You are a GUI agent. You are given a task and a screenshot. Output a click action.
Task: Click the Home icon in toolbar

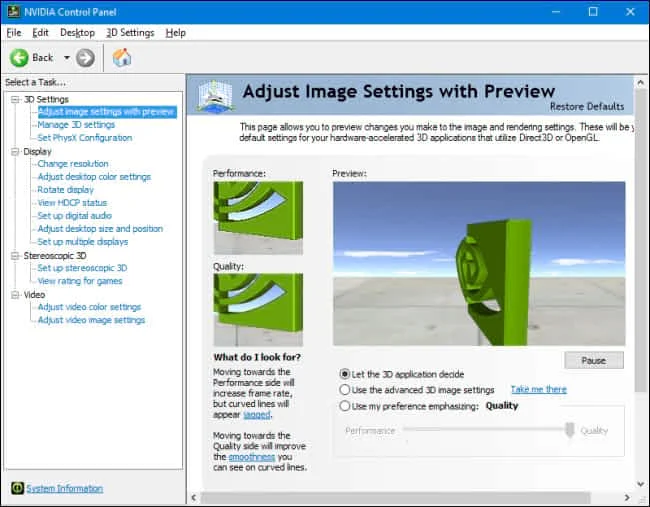[122, 58]
